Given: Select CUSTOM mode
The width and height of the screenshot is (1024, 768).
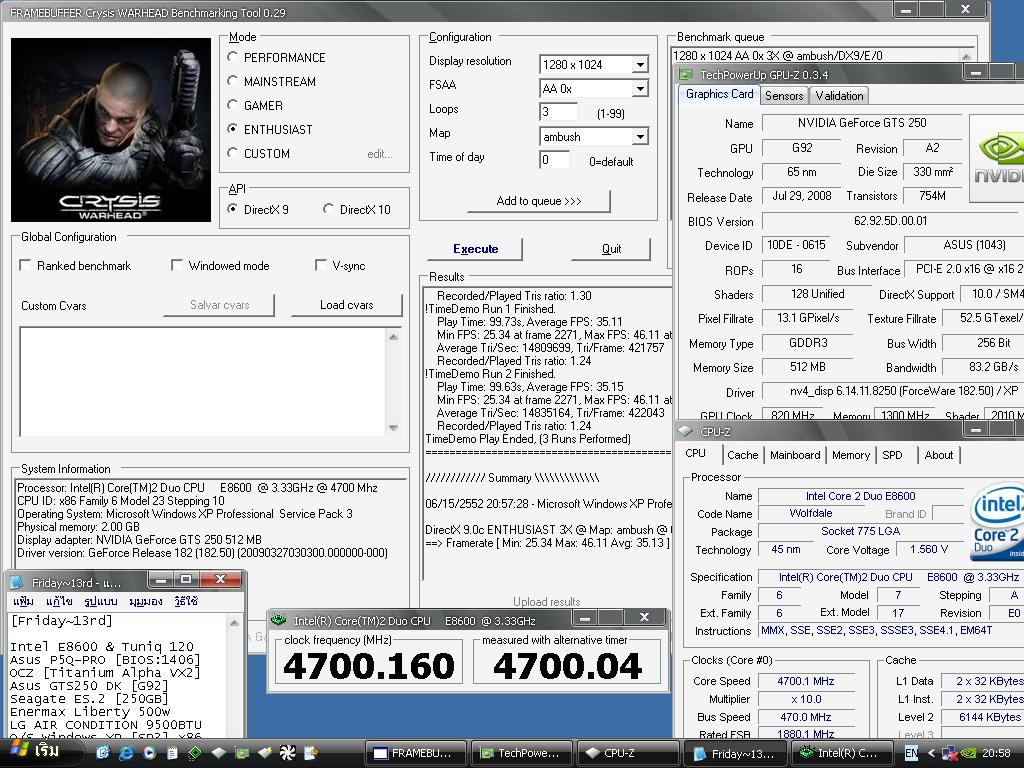Looking at the screenshot, I should (232, 153).
